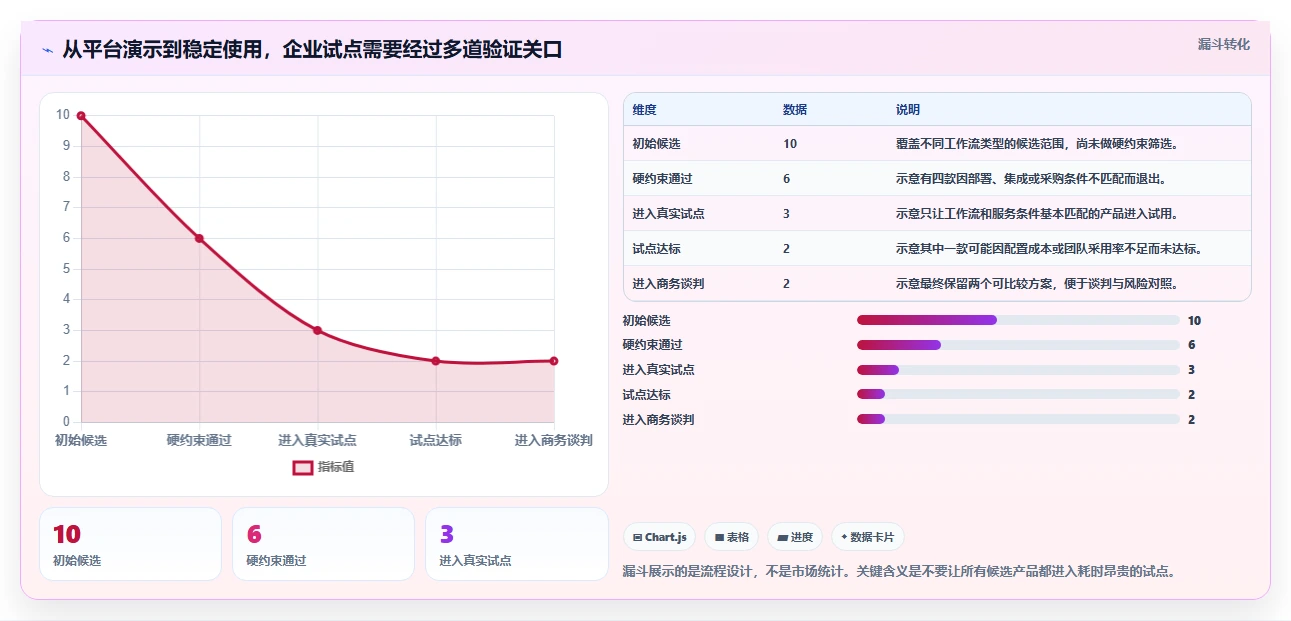Click the 进度 tag chip
Screen dimensions: 1291x621
(x=794, y=537)
